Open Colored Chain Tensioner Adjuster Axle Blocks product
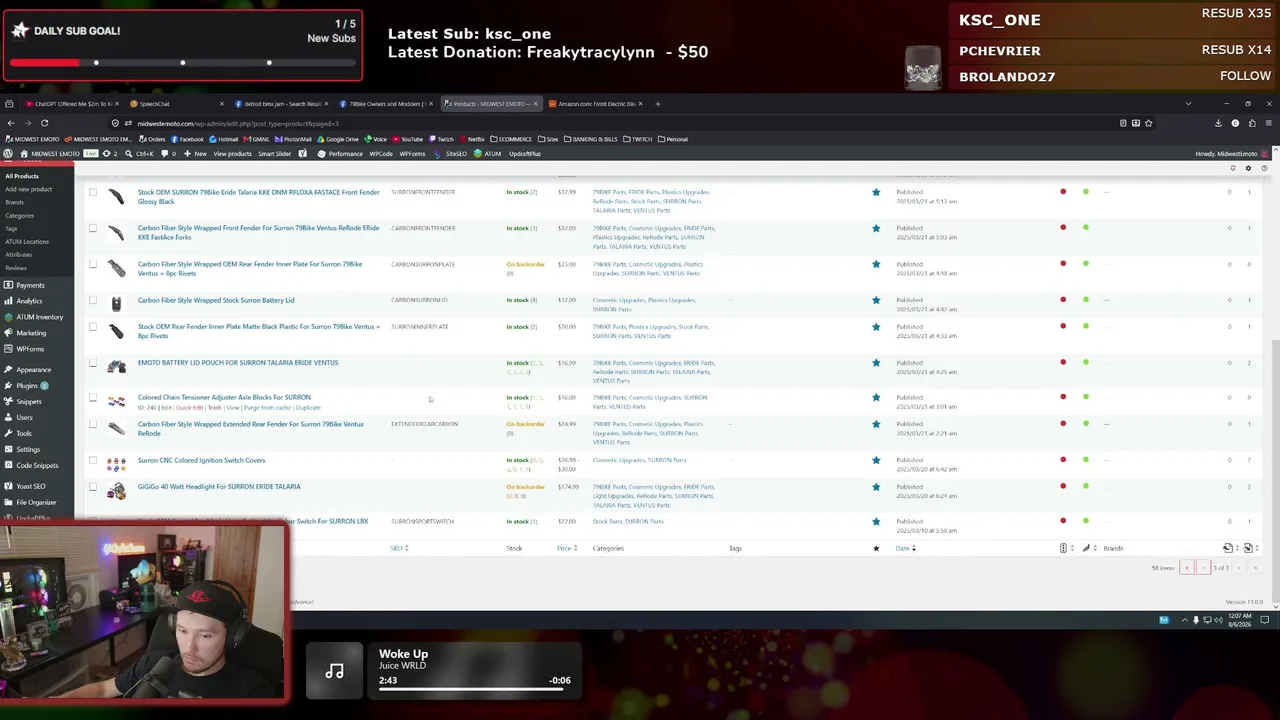Image resolution: width=1280 pixels, height=720 pixels. click(224, 397)
